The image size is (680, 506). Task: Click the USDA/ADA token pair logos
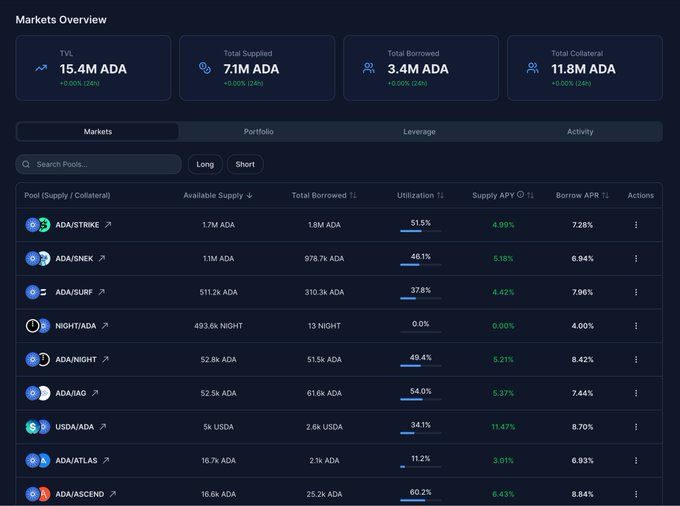point(38,427)
